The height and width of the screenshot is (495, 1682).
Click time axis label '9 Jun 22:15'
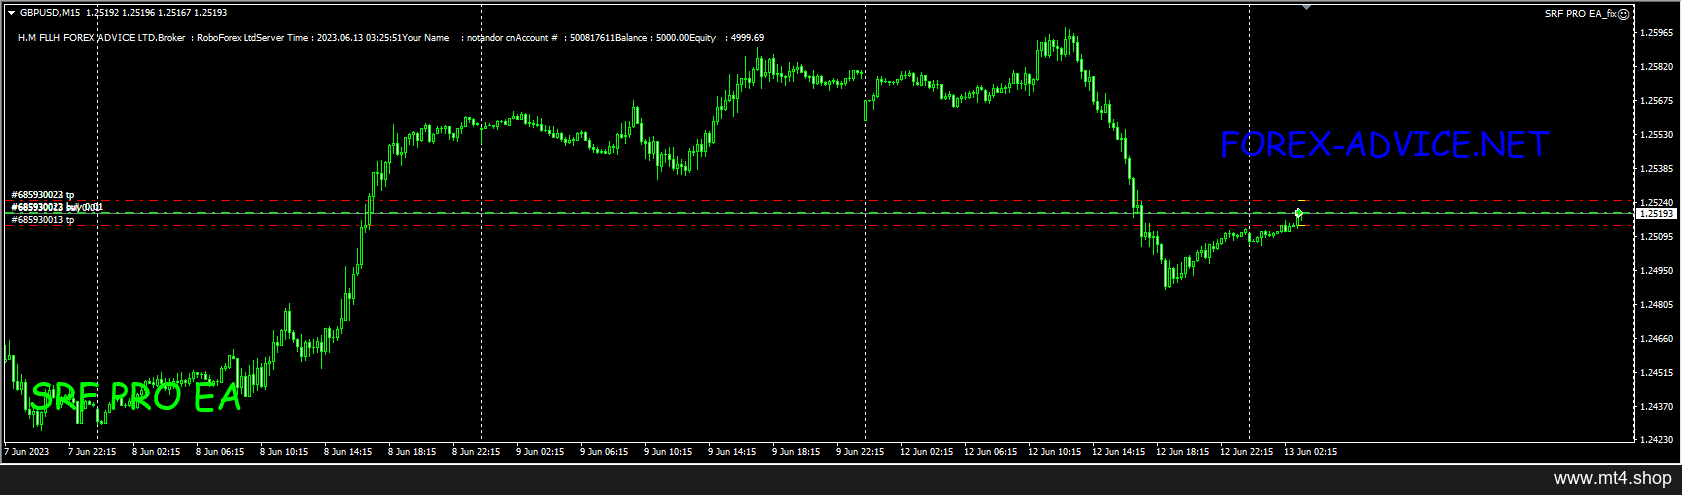pyautogui.click(x=860, y=452)
